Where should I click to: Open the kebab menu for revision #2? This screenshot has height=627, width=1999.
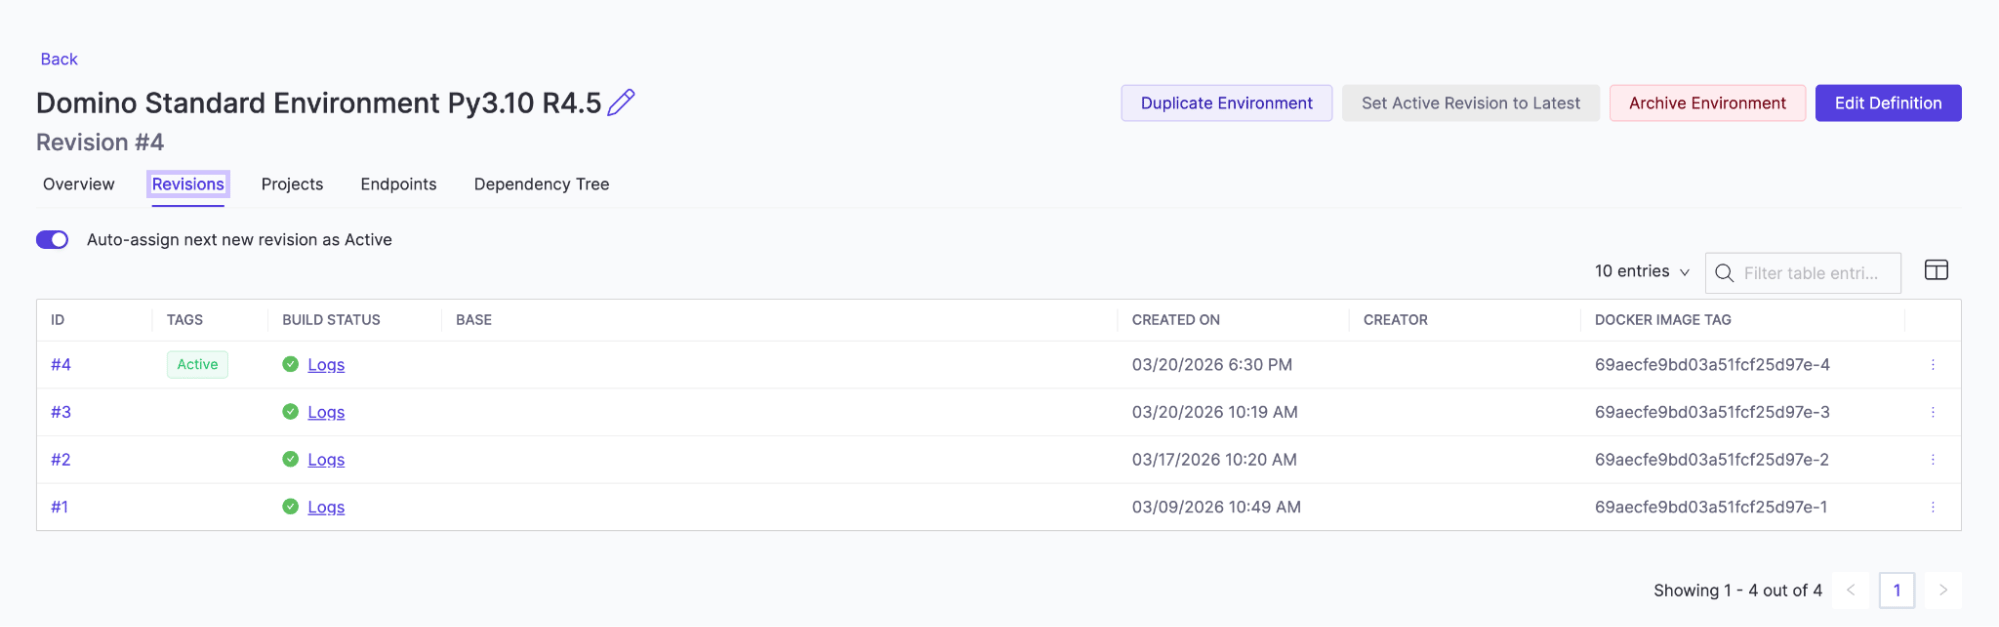tap(1932, 460)
